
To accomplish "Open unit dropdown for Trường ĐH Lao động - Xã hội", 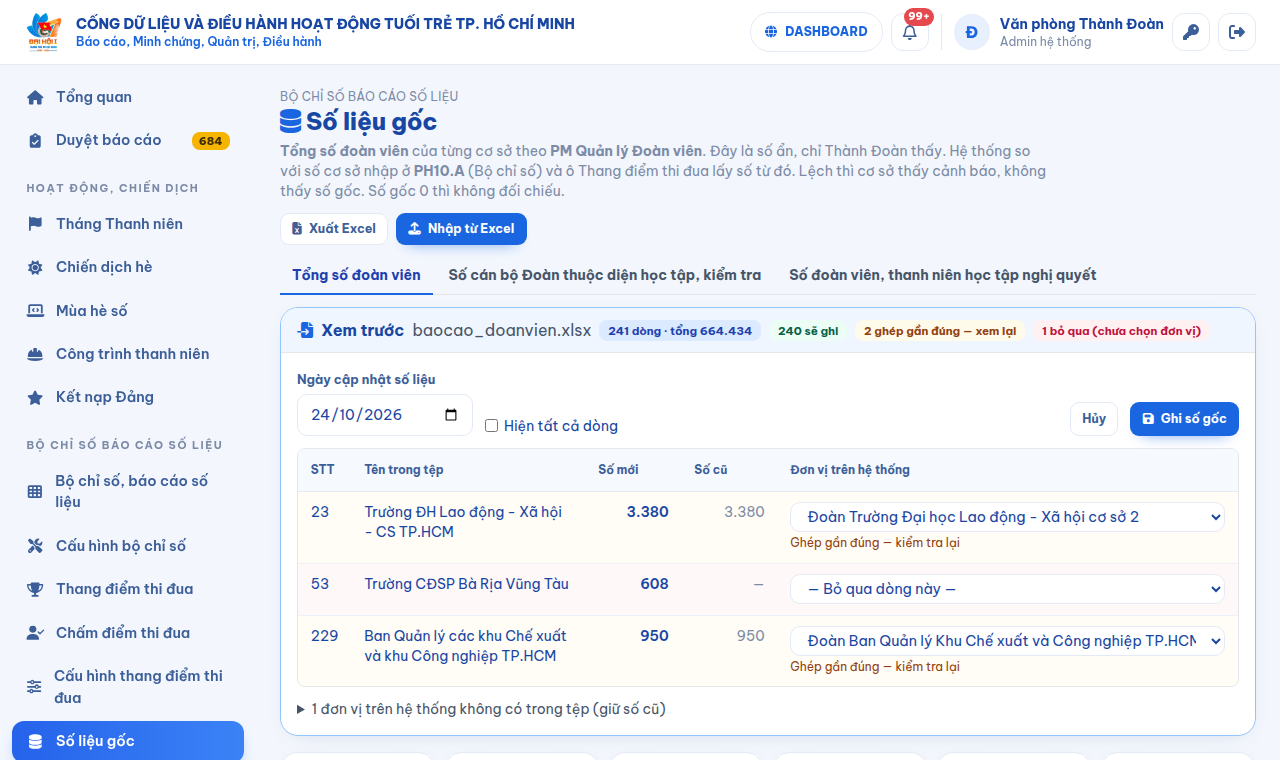I will [x=1007, y=517].
